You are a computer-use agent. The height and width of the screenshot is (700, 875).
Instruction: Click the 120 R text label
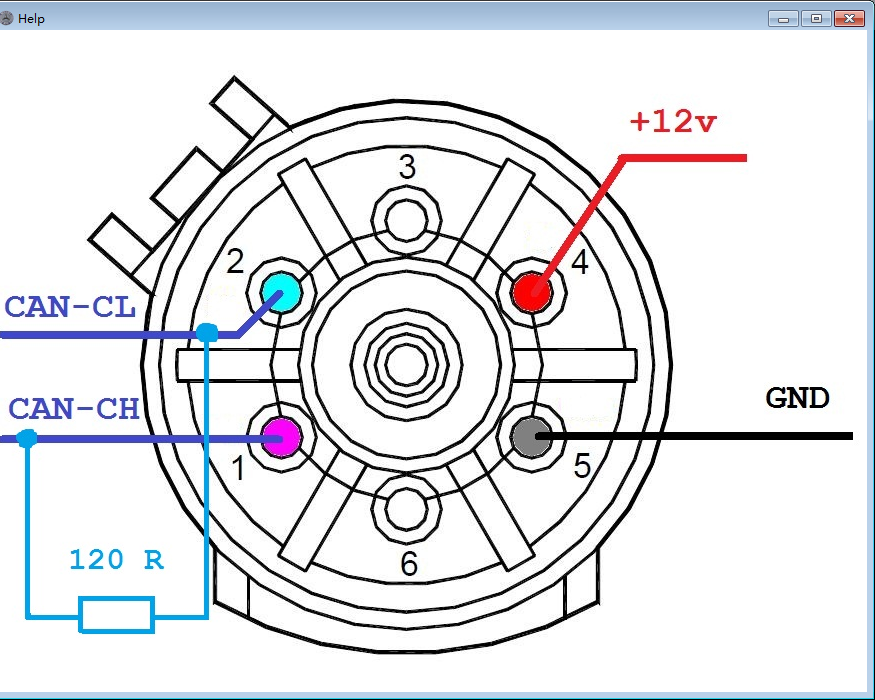116,560
